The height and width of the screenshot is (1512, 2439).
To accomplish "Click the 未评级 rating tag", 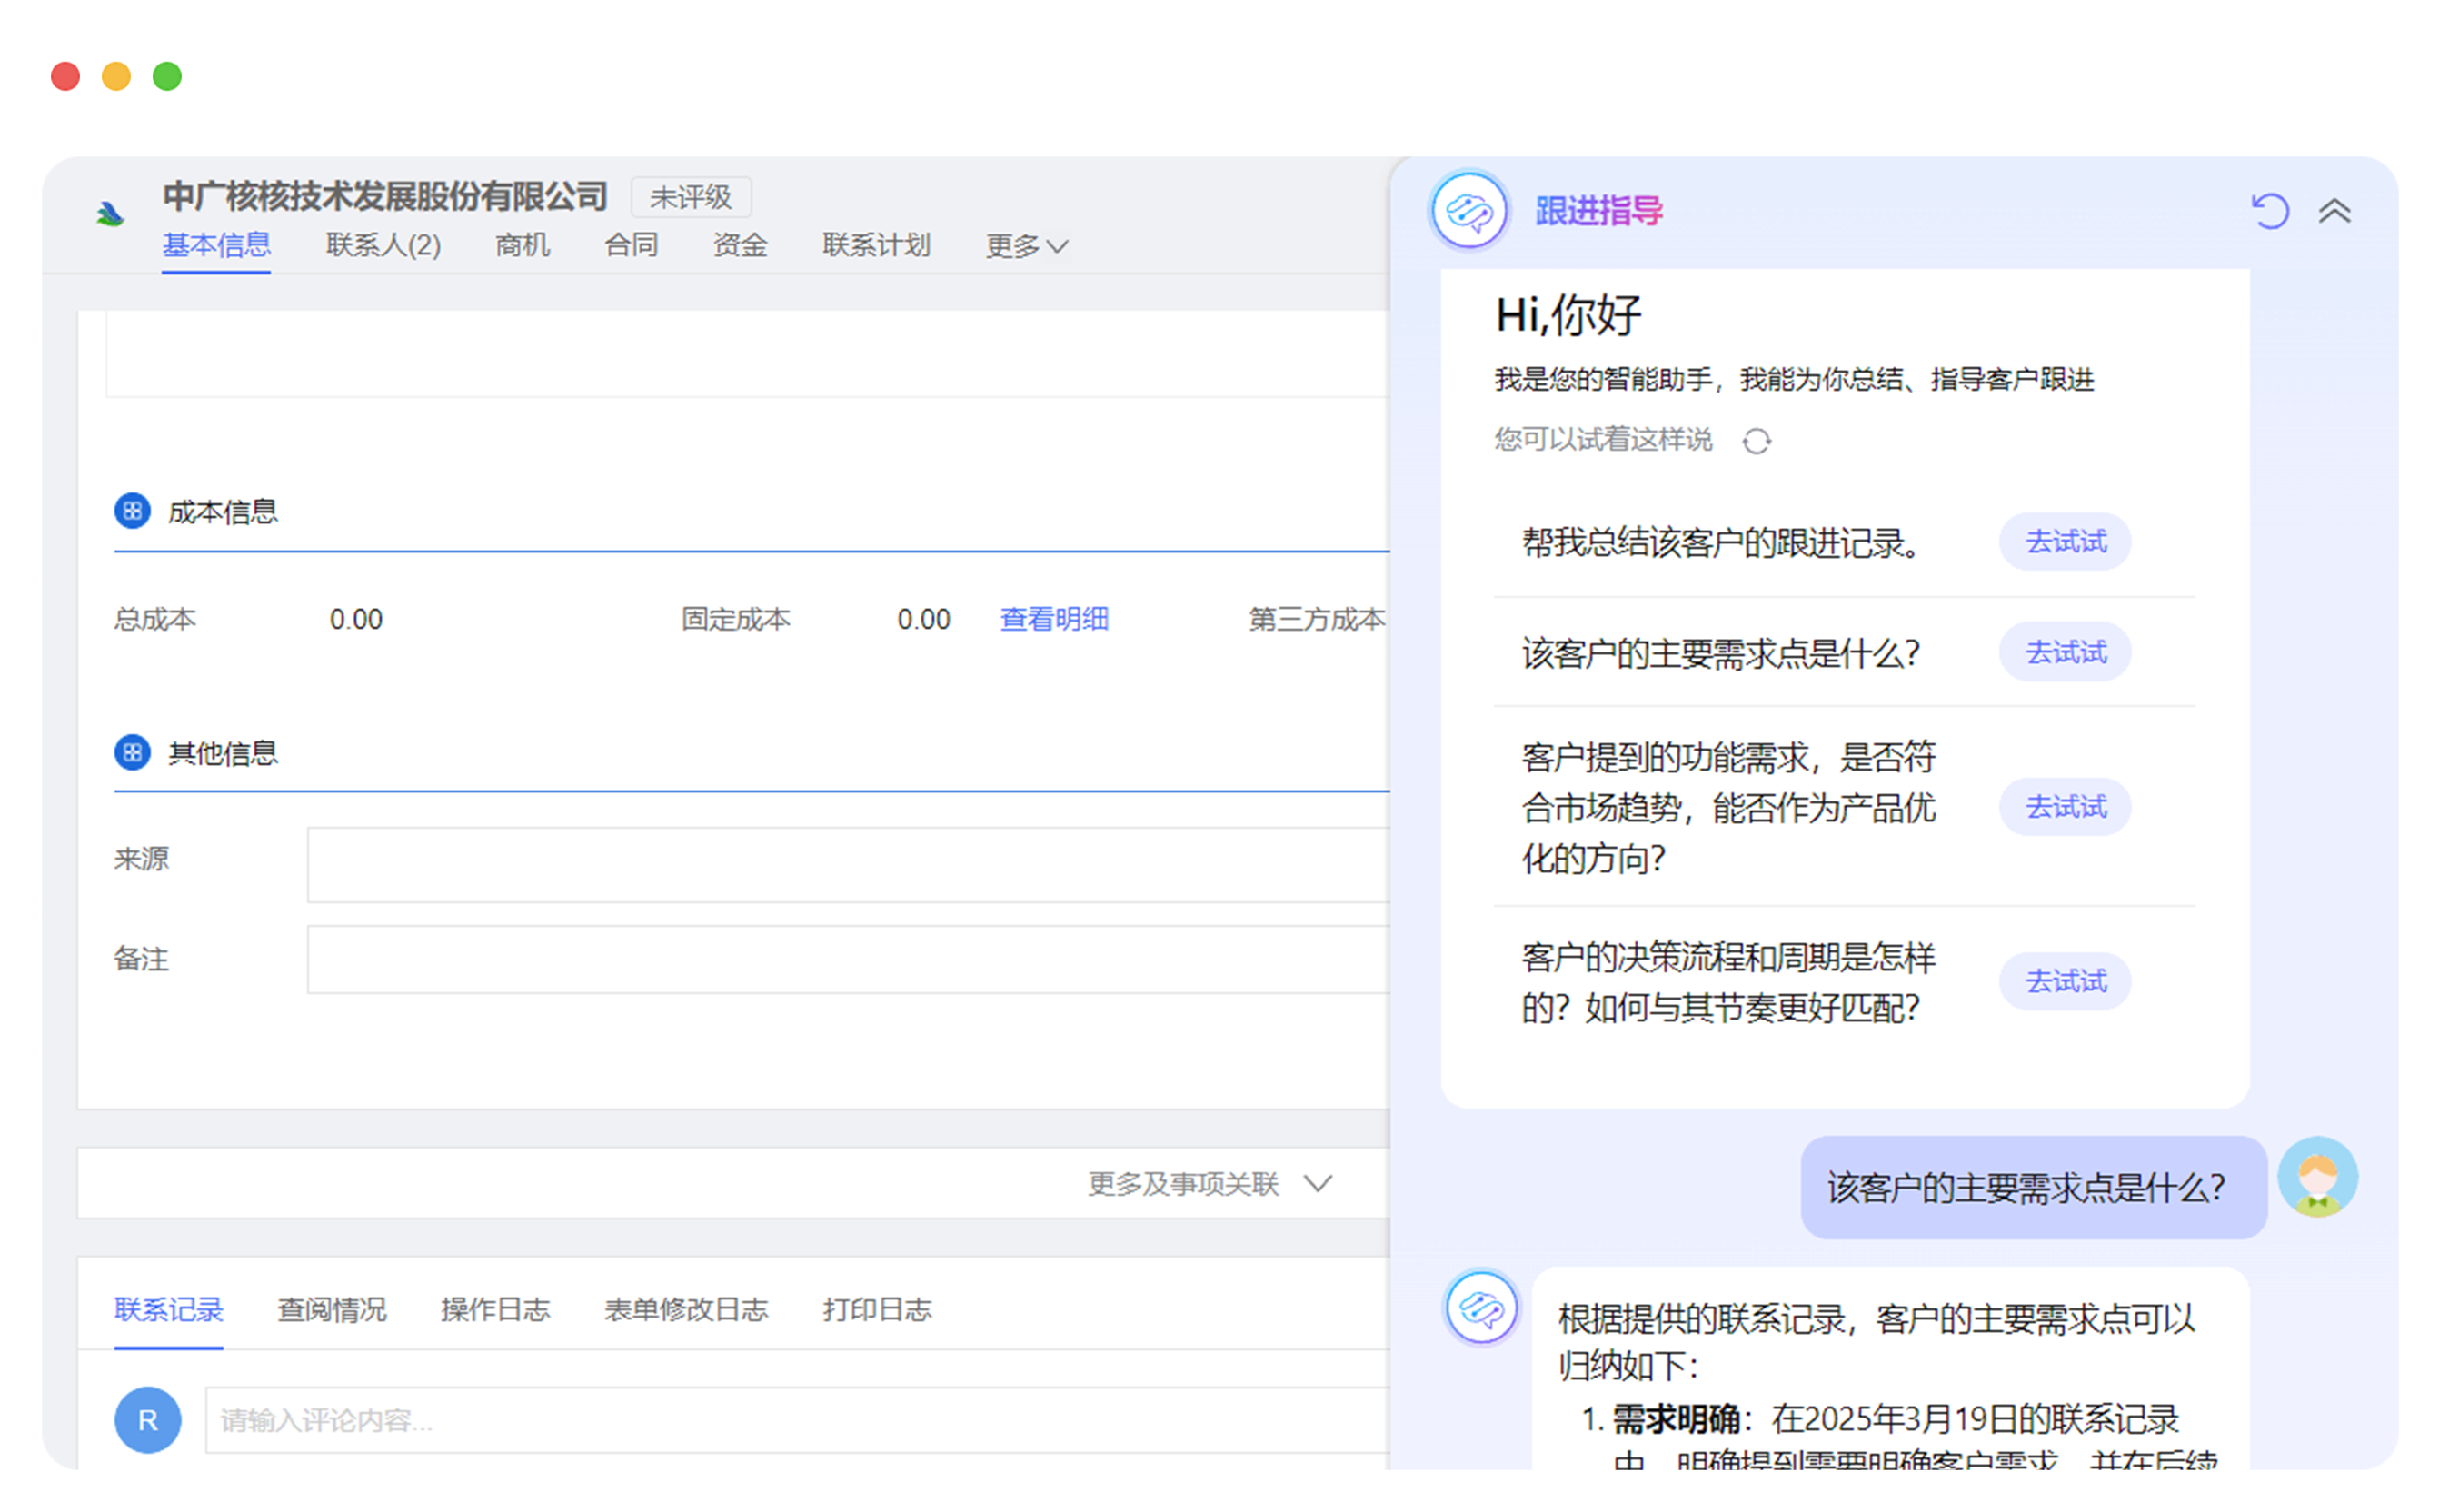I will pos(690,197).
